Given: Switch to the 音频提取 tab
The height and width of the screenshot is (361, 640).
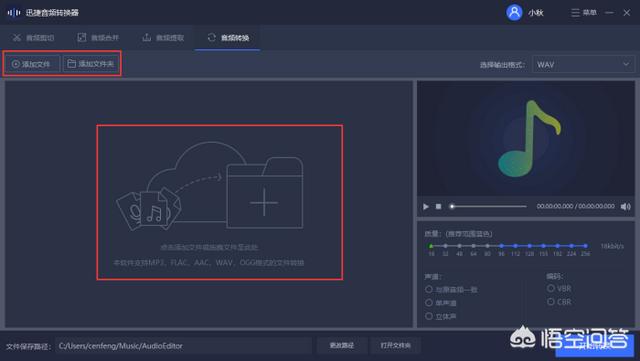Looking at the screenshot, I should pyautogui.click(x=163, y=38).
